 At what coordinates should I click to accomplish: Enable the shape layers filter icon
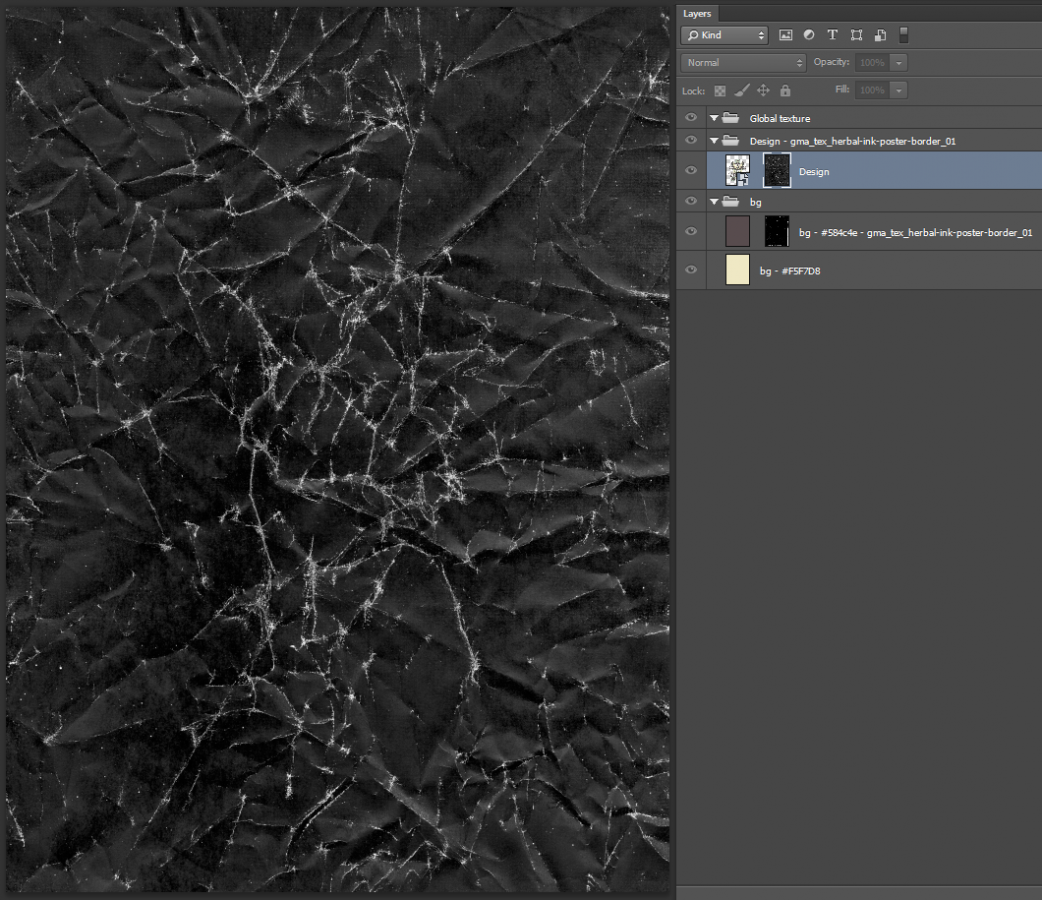click(x=856, y=35)
